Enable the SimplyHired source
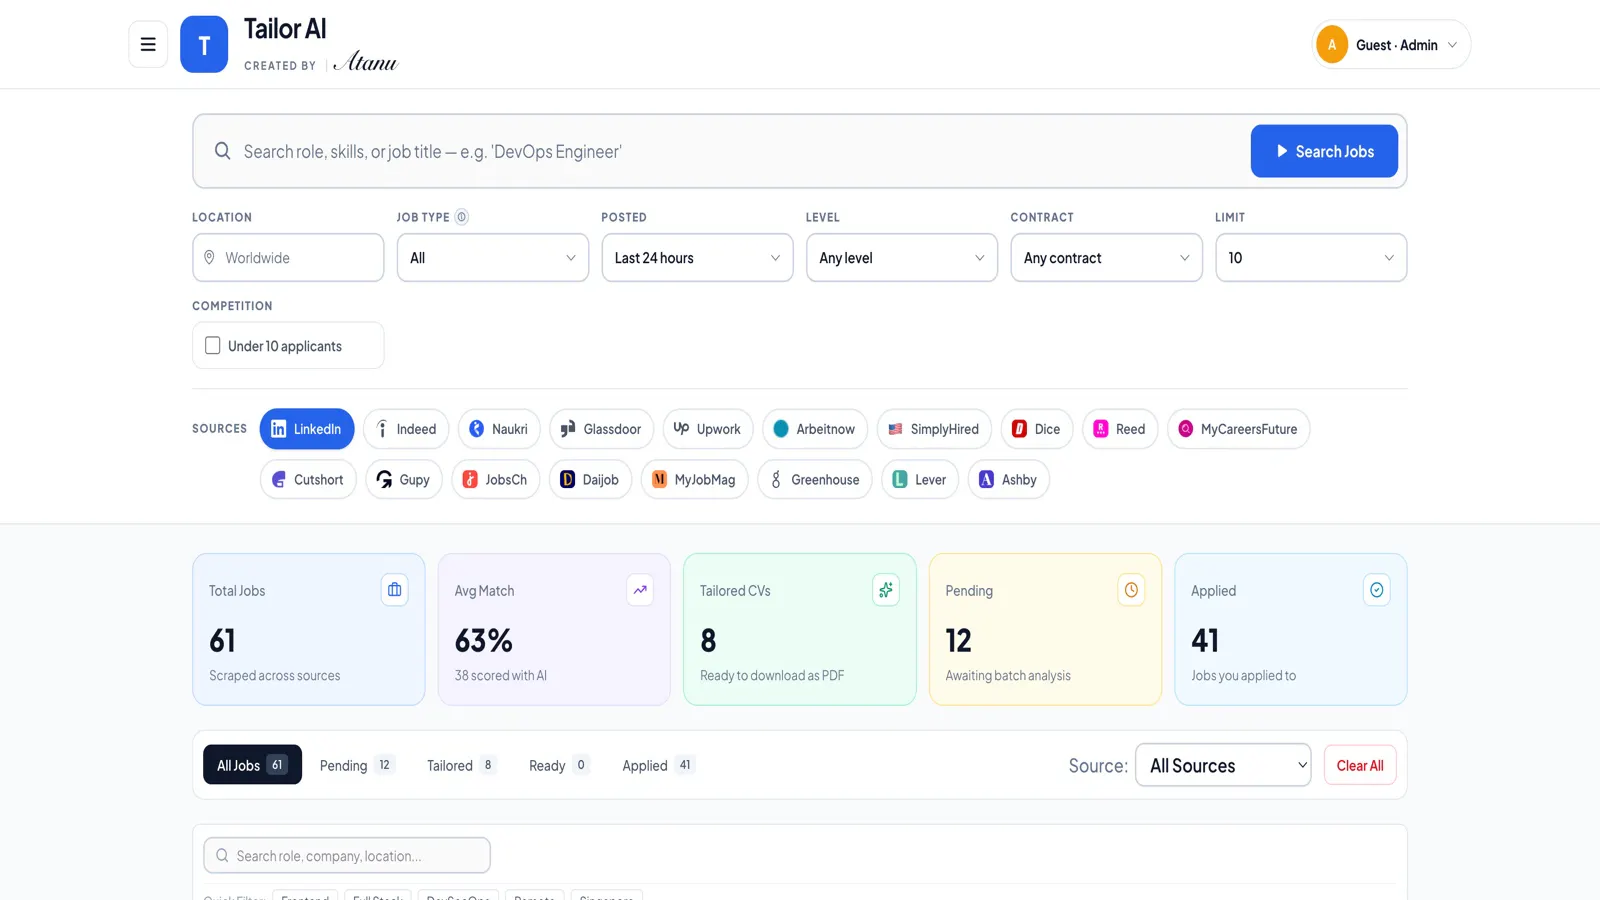Viewport: 1600px width, 900px height. click(x=934, y=429)
